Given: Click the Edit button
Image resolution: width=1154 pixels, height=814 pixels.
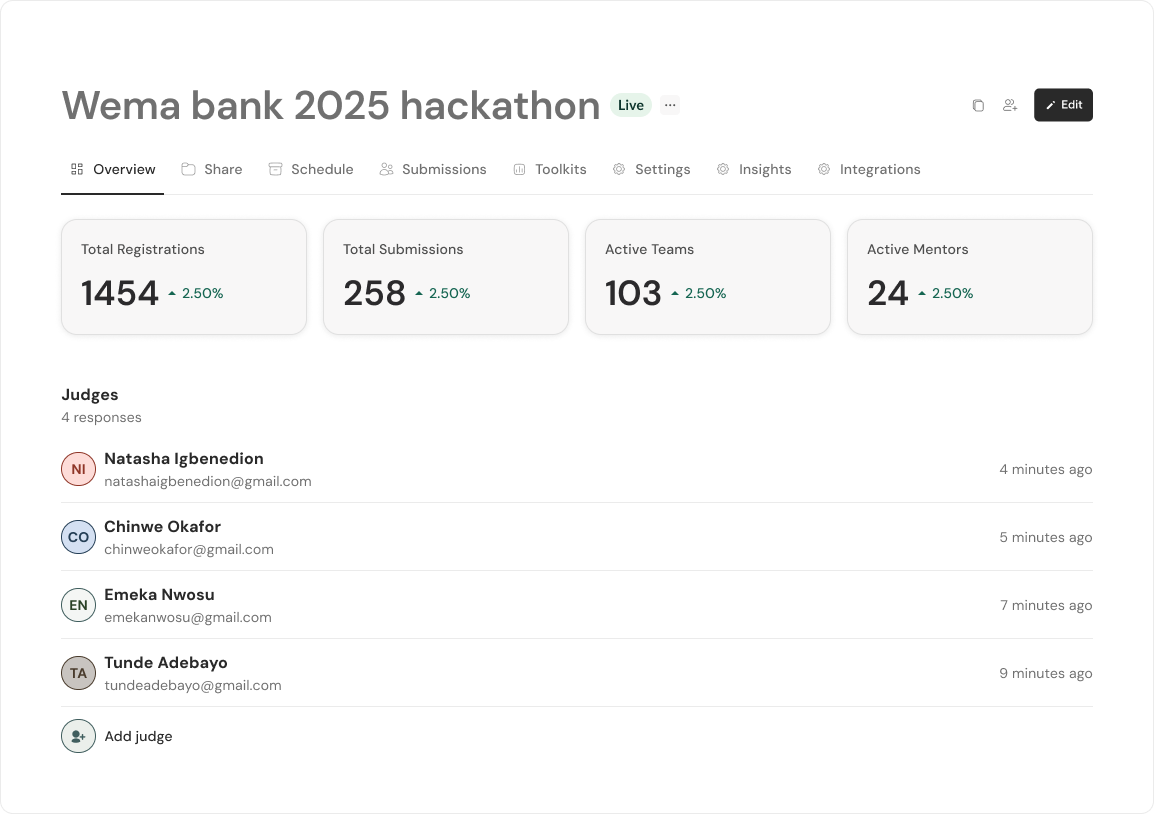Looking at the screenshot, I should pyautogui.click(x=1063, y=105).
